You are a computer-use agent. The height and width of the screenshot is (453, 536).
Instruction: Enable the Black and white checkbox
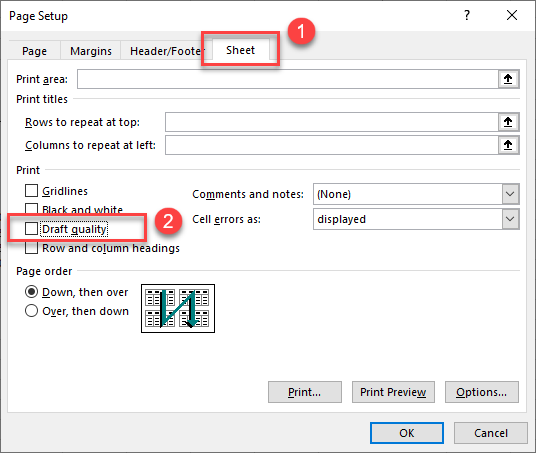click(31, 209)
